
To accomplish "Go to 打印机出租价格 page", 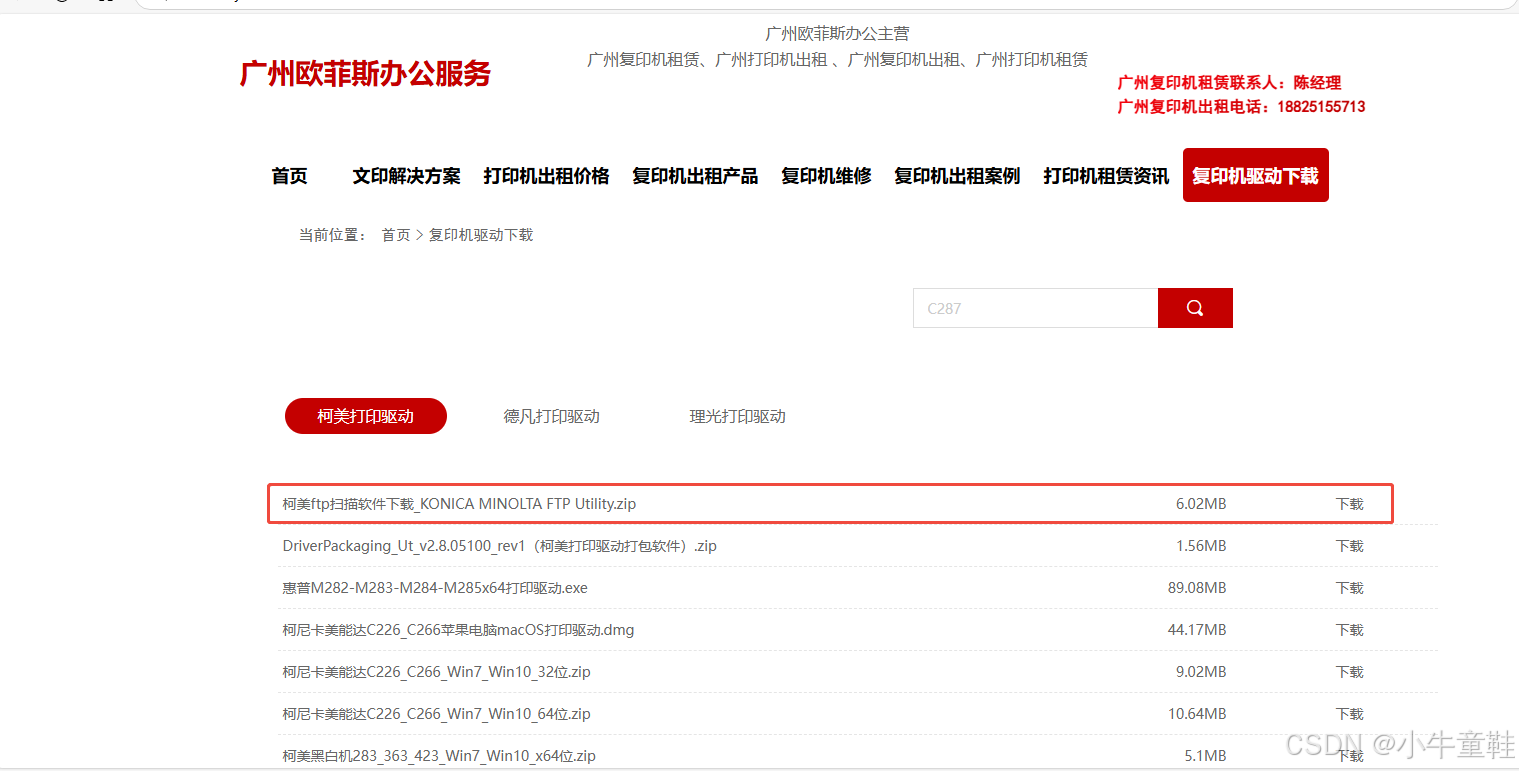I will click(x=546, y=176).
